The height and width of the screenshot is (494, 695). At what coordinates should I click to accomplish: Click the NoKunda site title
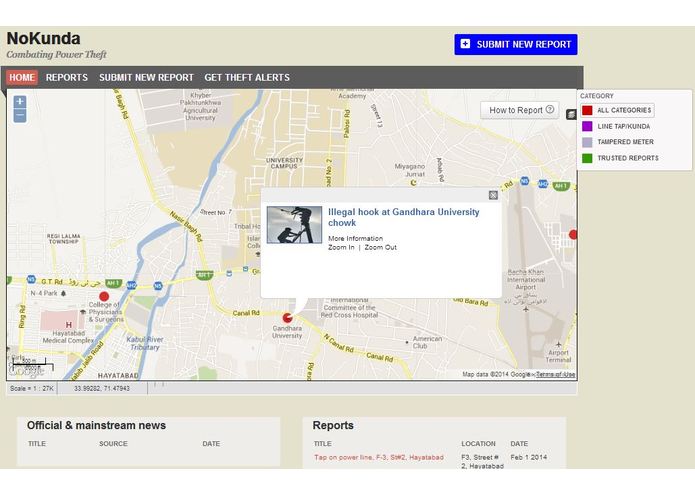pos(43,39)
